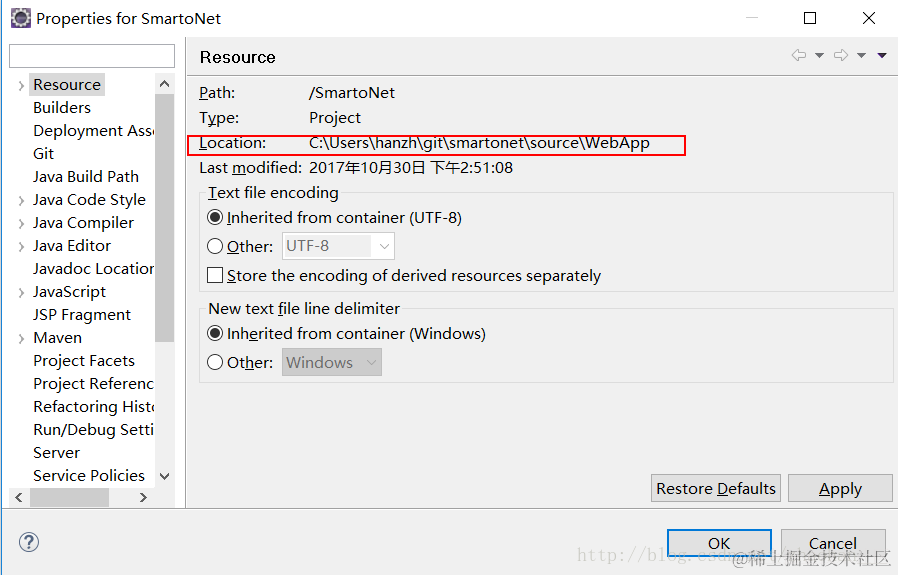Viewport: 898px width, 575px height.
Task: Select Resource in the properties tree
Action: pyautogui.click(x=67, y=85)
